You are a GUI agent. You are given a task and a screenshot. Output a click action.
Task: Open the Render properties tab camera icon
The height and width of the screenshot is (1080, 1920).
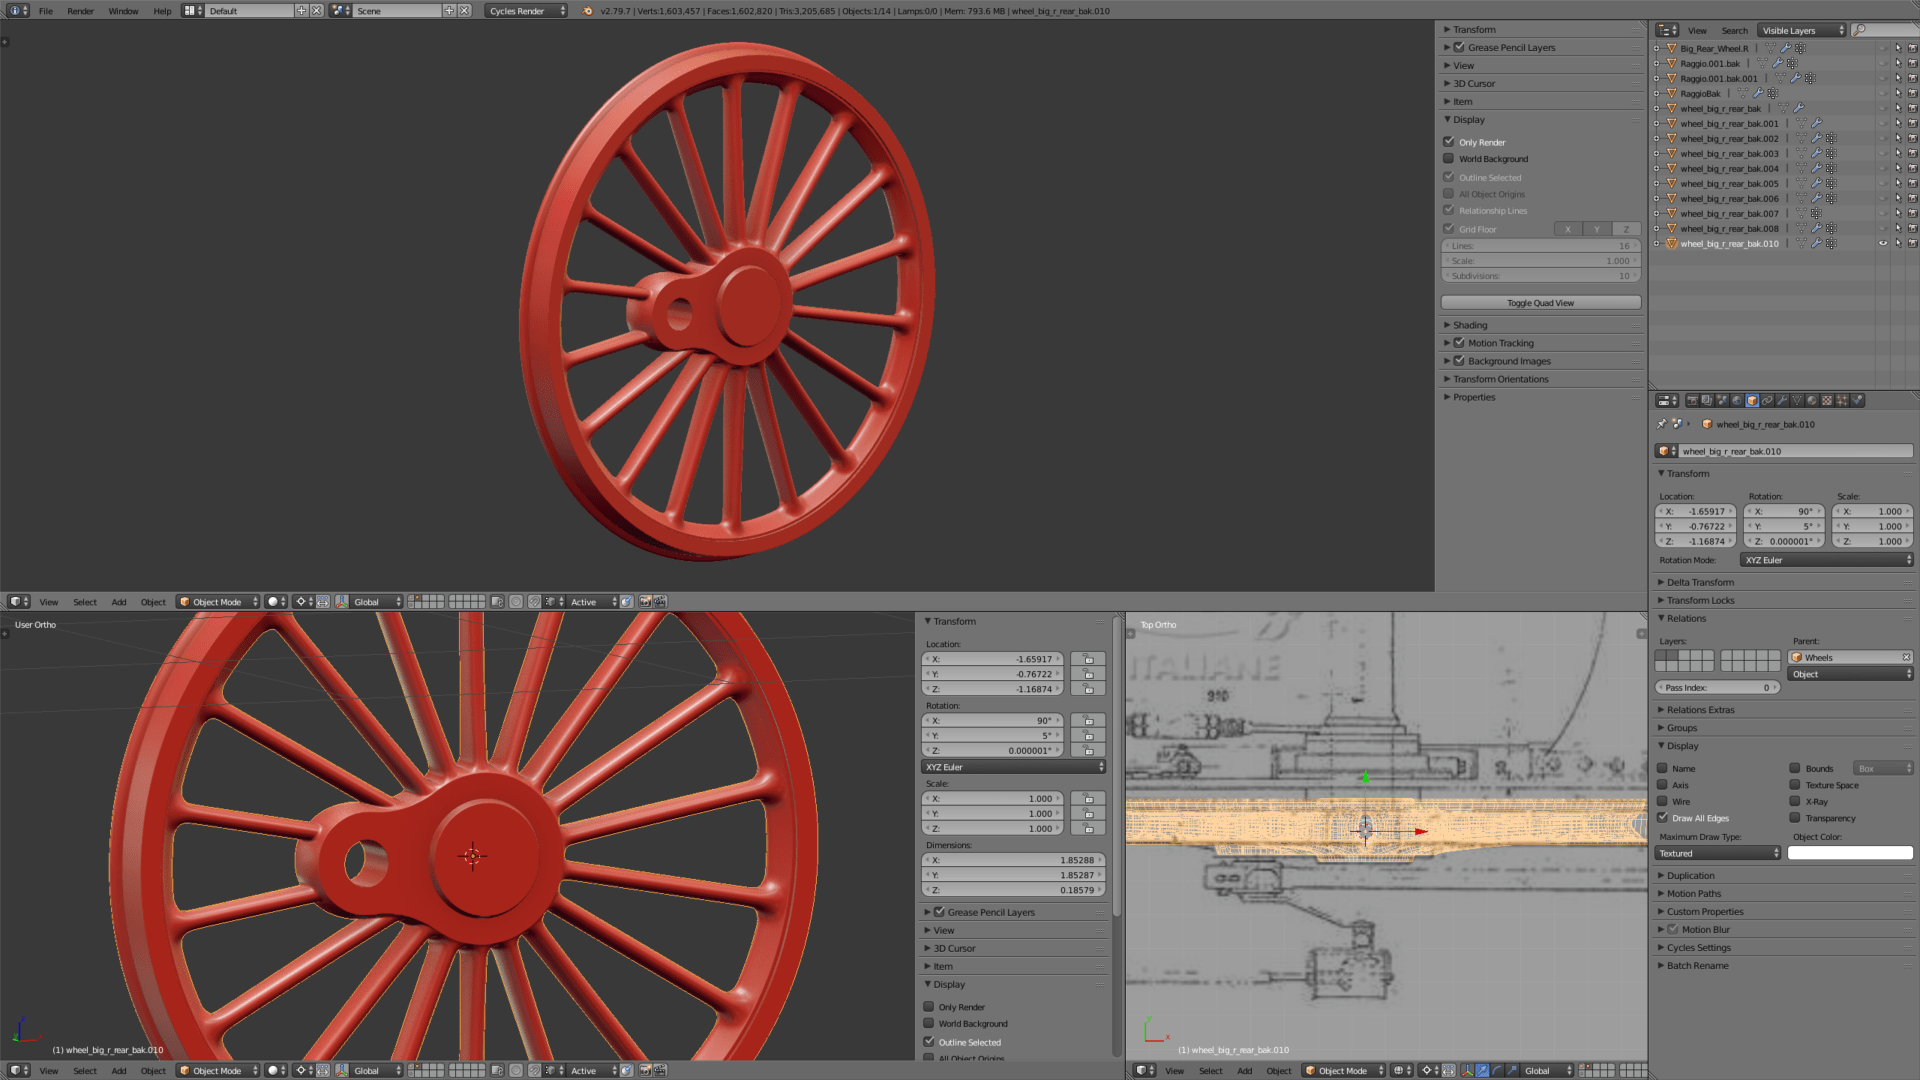[x=1692, y=400]
